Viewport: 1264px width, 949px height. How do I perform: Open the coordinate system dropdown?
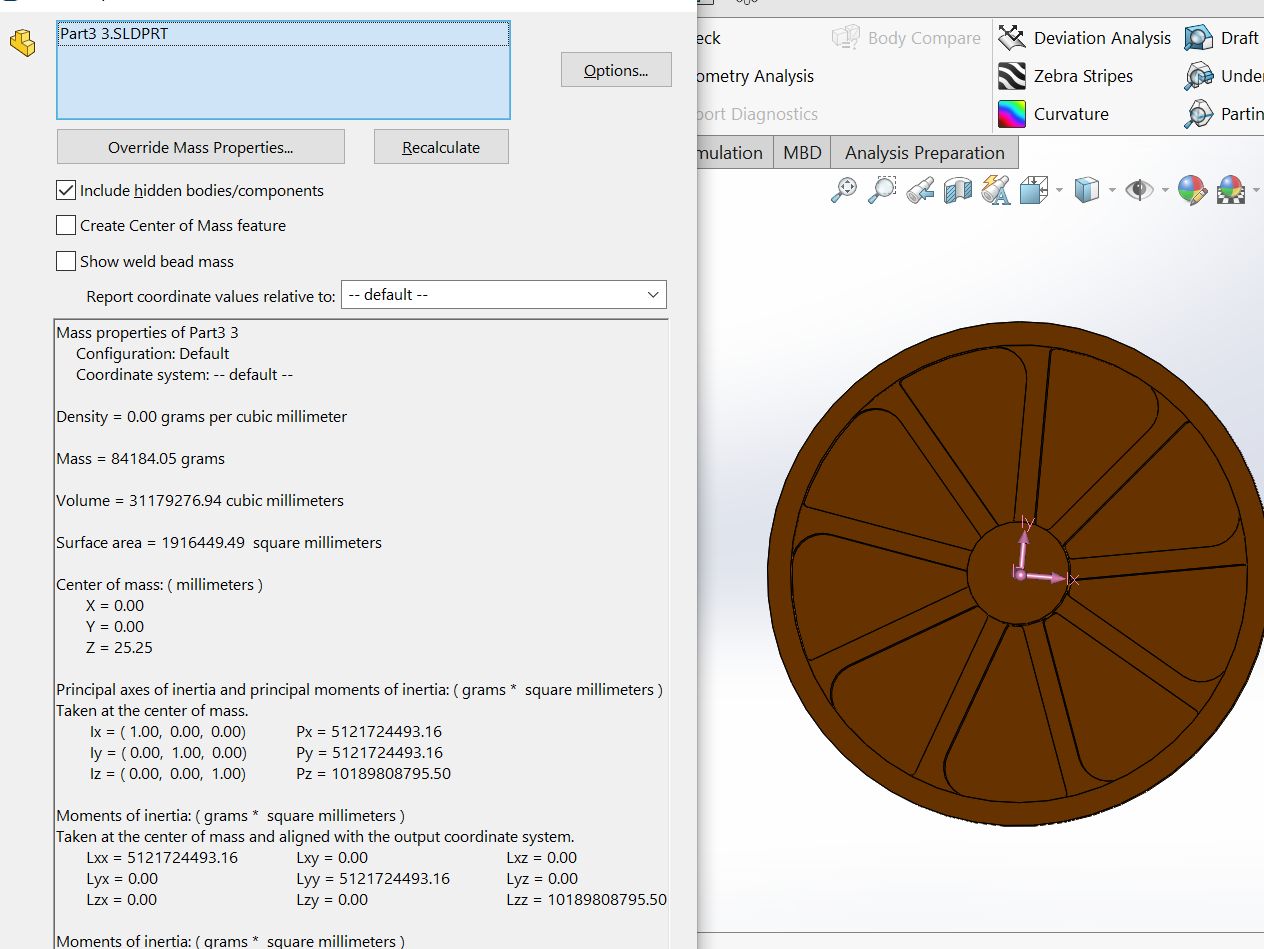coord(504,295)
